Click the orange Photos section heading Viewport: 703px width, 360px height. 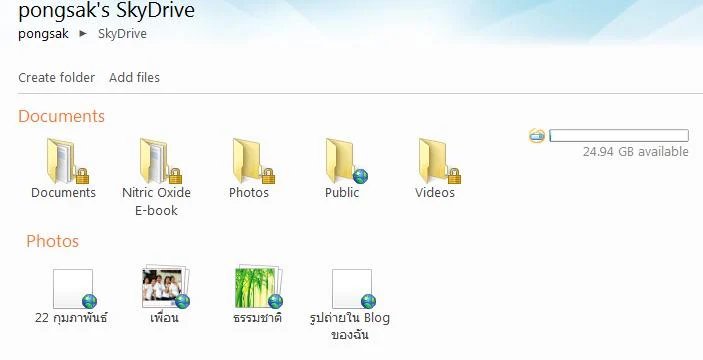coord(52,241)
